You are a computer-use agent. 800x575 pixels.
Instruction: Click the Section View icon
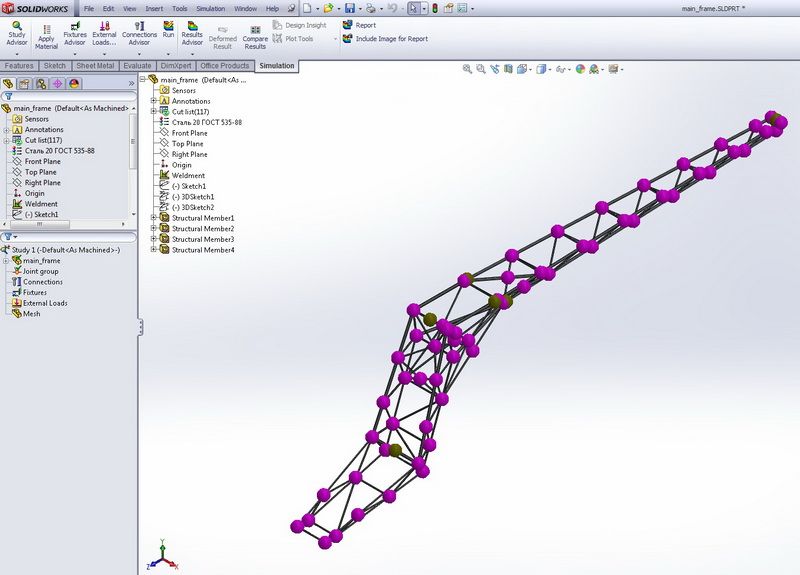point(508,69)
